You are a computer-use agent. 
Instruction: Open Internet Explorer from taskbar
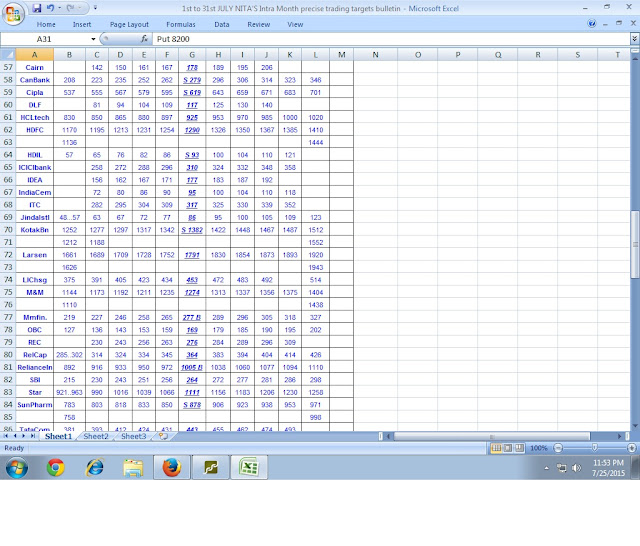click(94, 467)
